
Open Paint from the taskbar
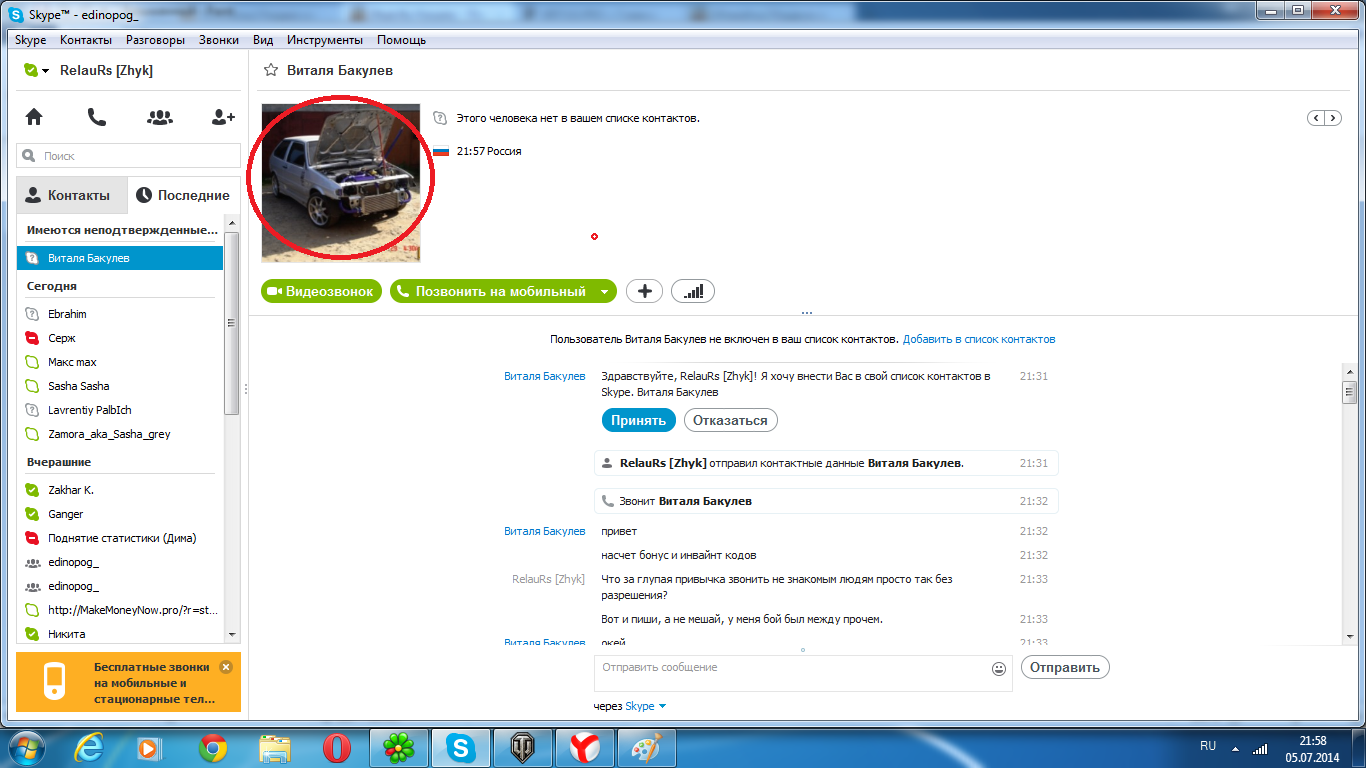tap(647, 747)
